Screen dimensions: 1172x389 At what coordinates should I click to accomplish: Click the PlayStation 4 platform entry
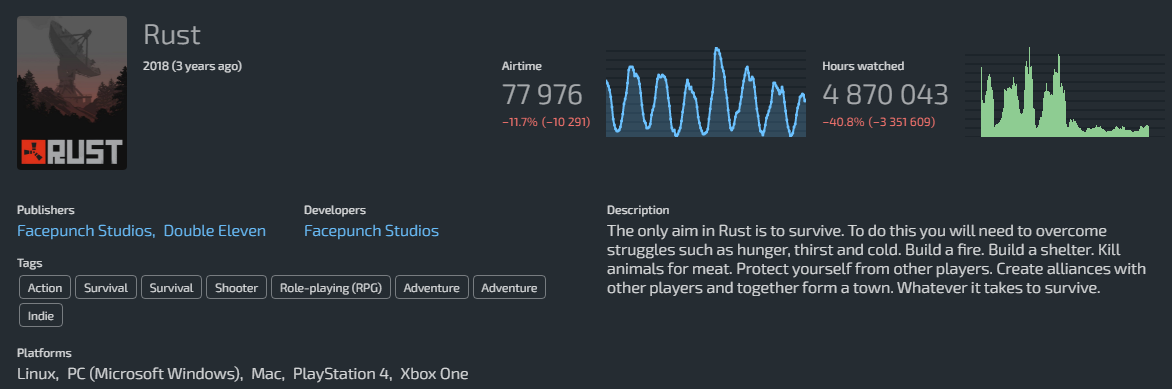pos(342,373)
